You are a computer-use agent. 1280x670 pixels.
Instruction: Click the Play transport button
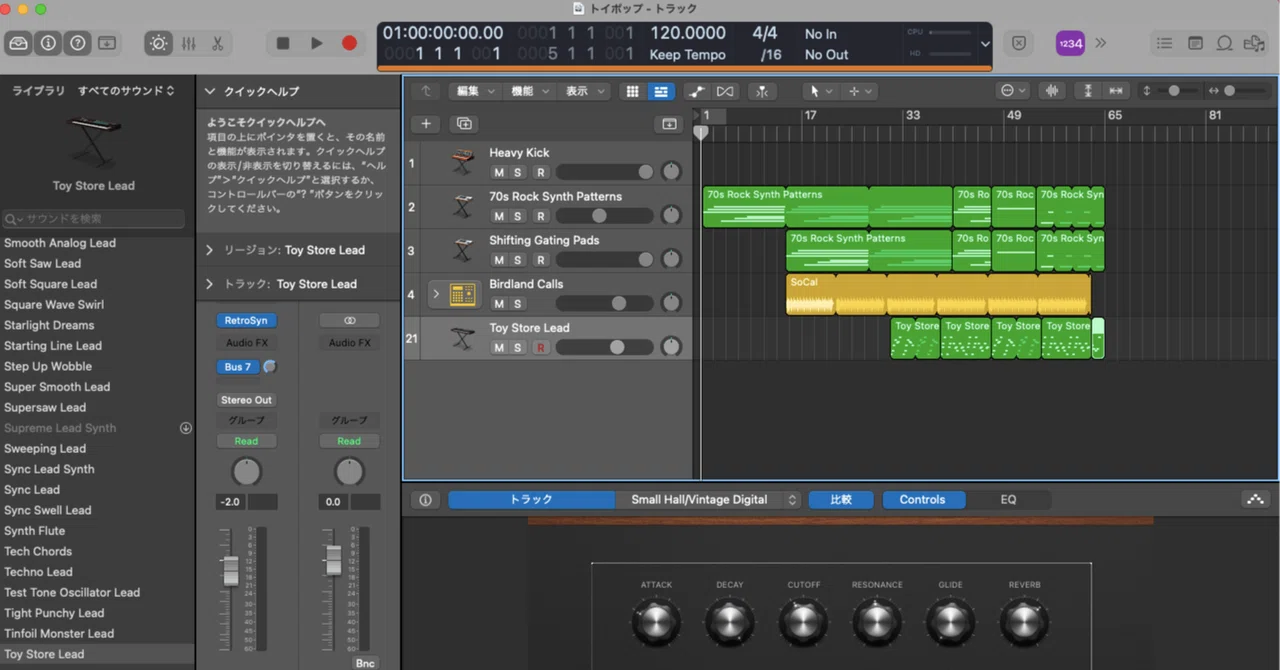316,43
